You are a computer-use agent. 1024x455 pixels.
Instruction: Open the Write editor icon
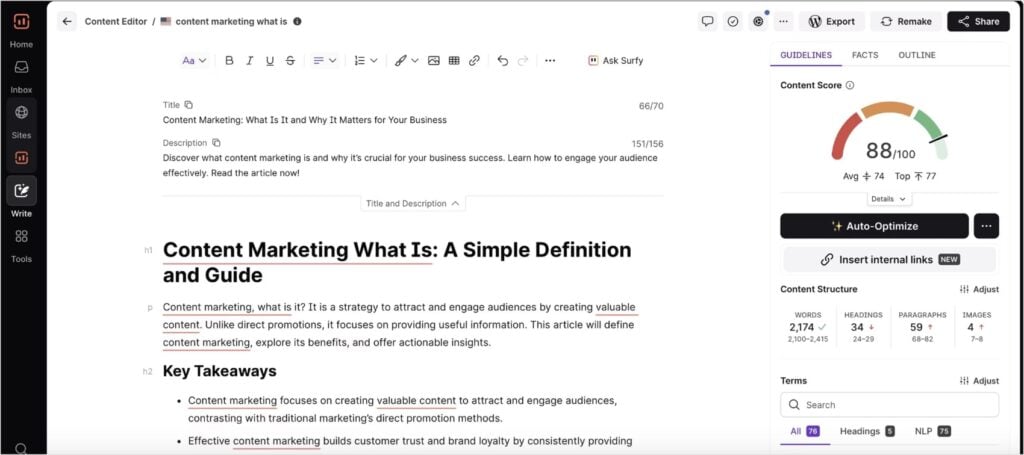pos(22,191)
